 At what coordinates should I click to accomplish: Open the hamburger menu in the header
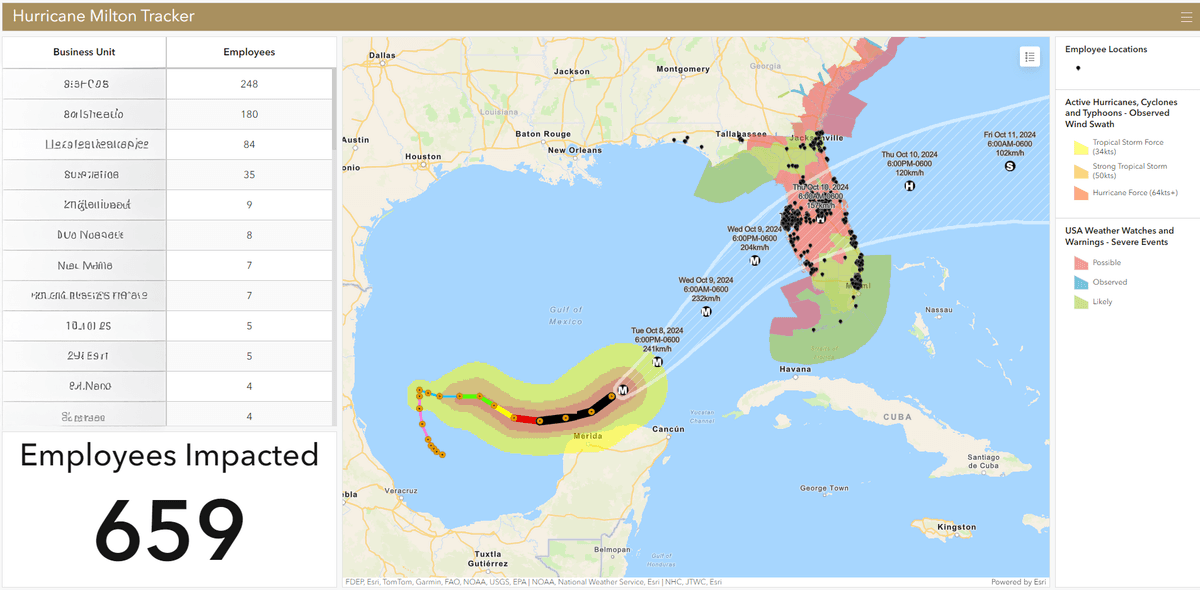(x=1186, y=16)
